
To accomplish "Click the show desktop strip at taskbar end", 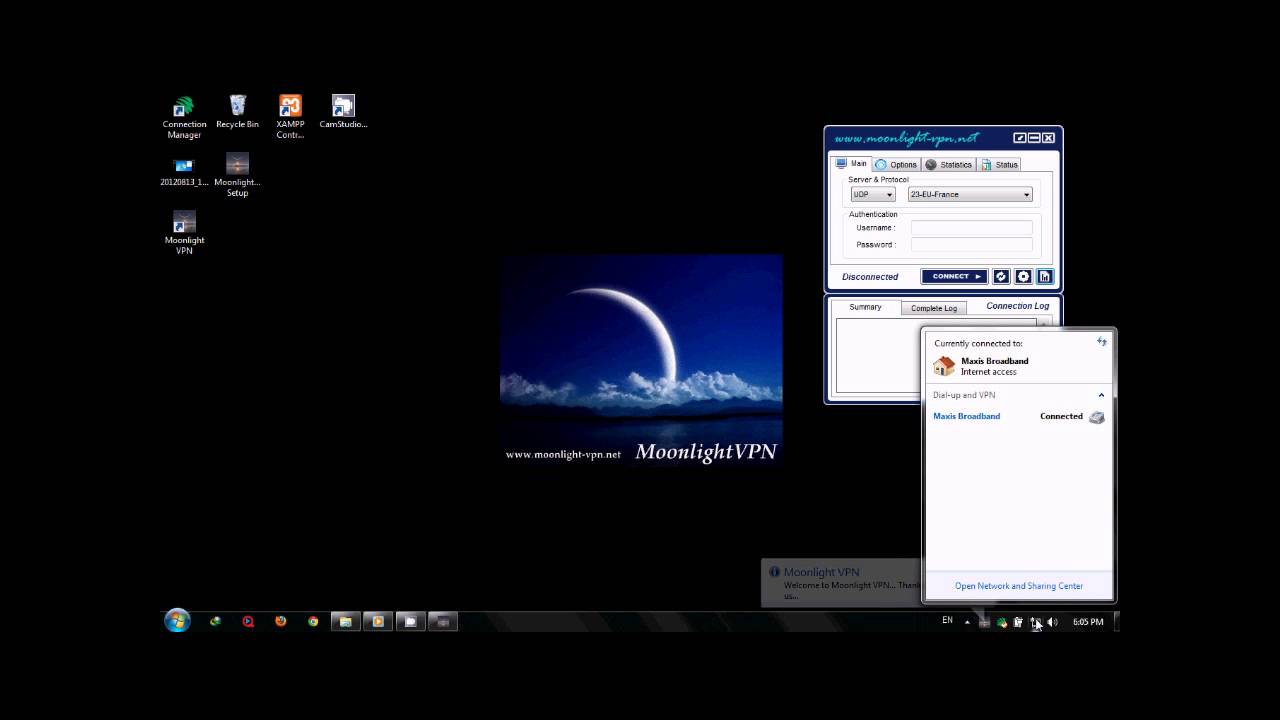I will point(1116,622).
